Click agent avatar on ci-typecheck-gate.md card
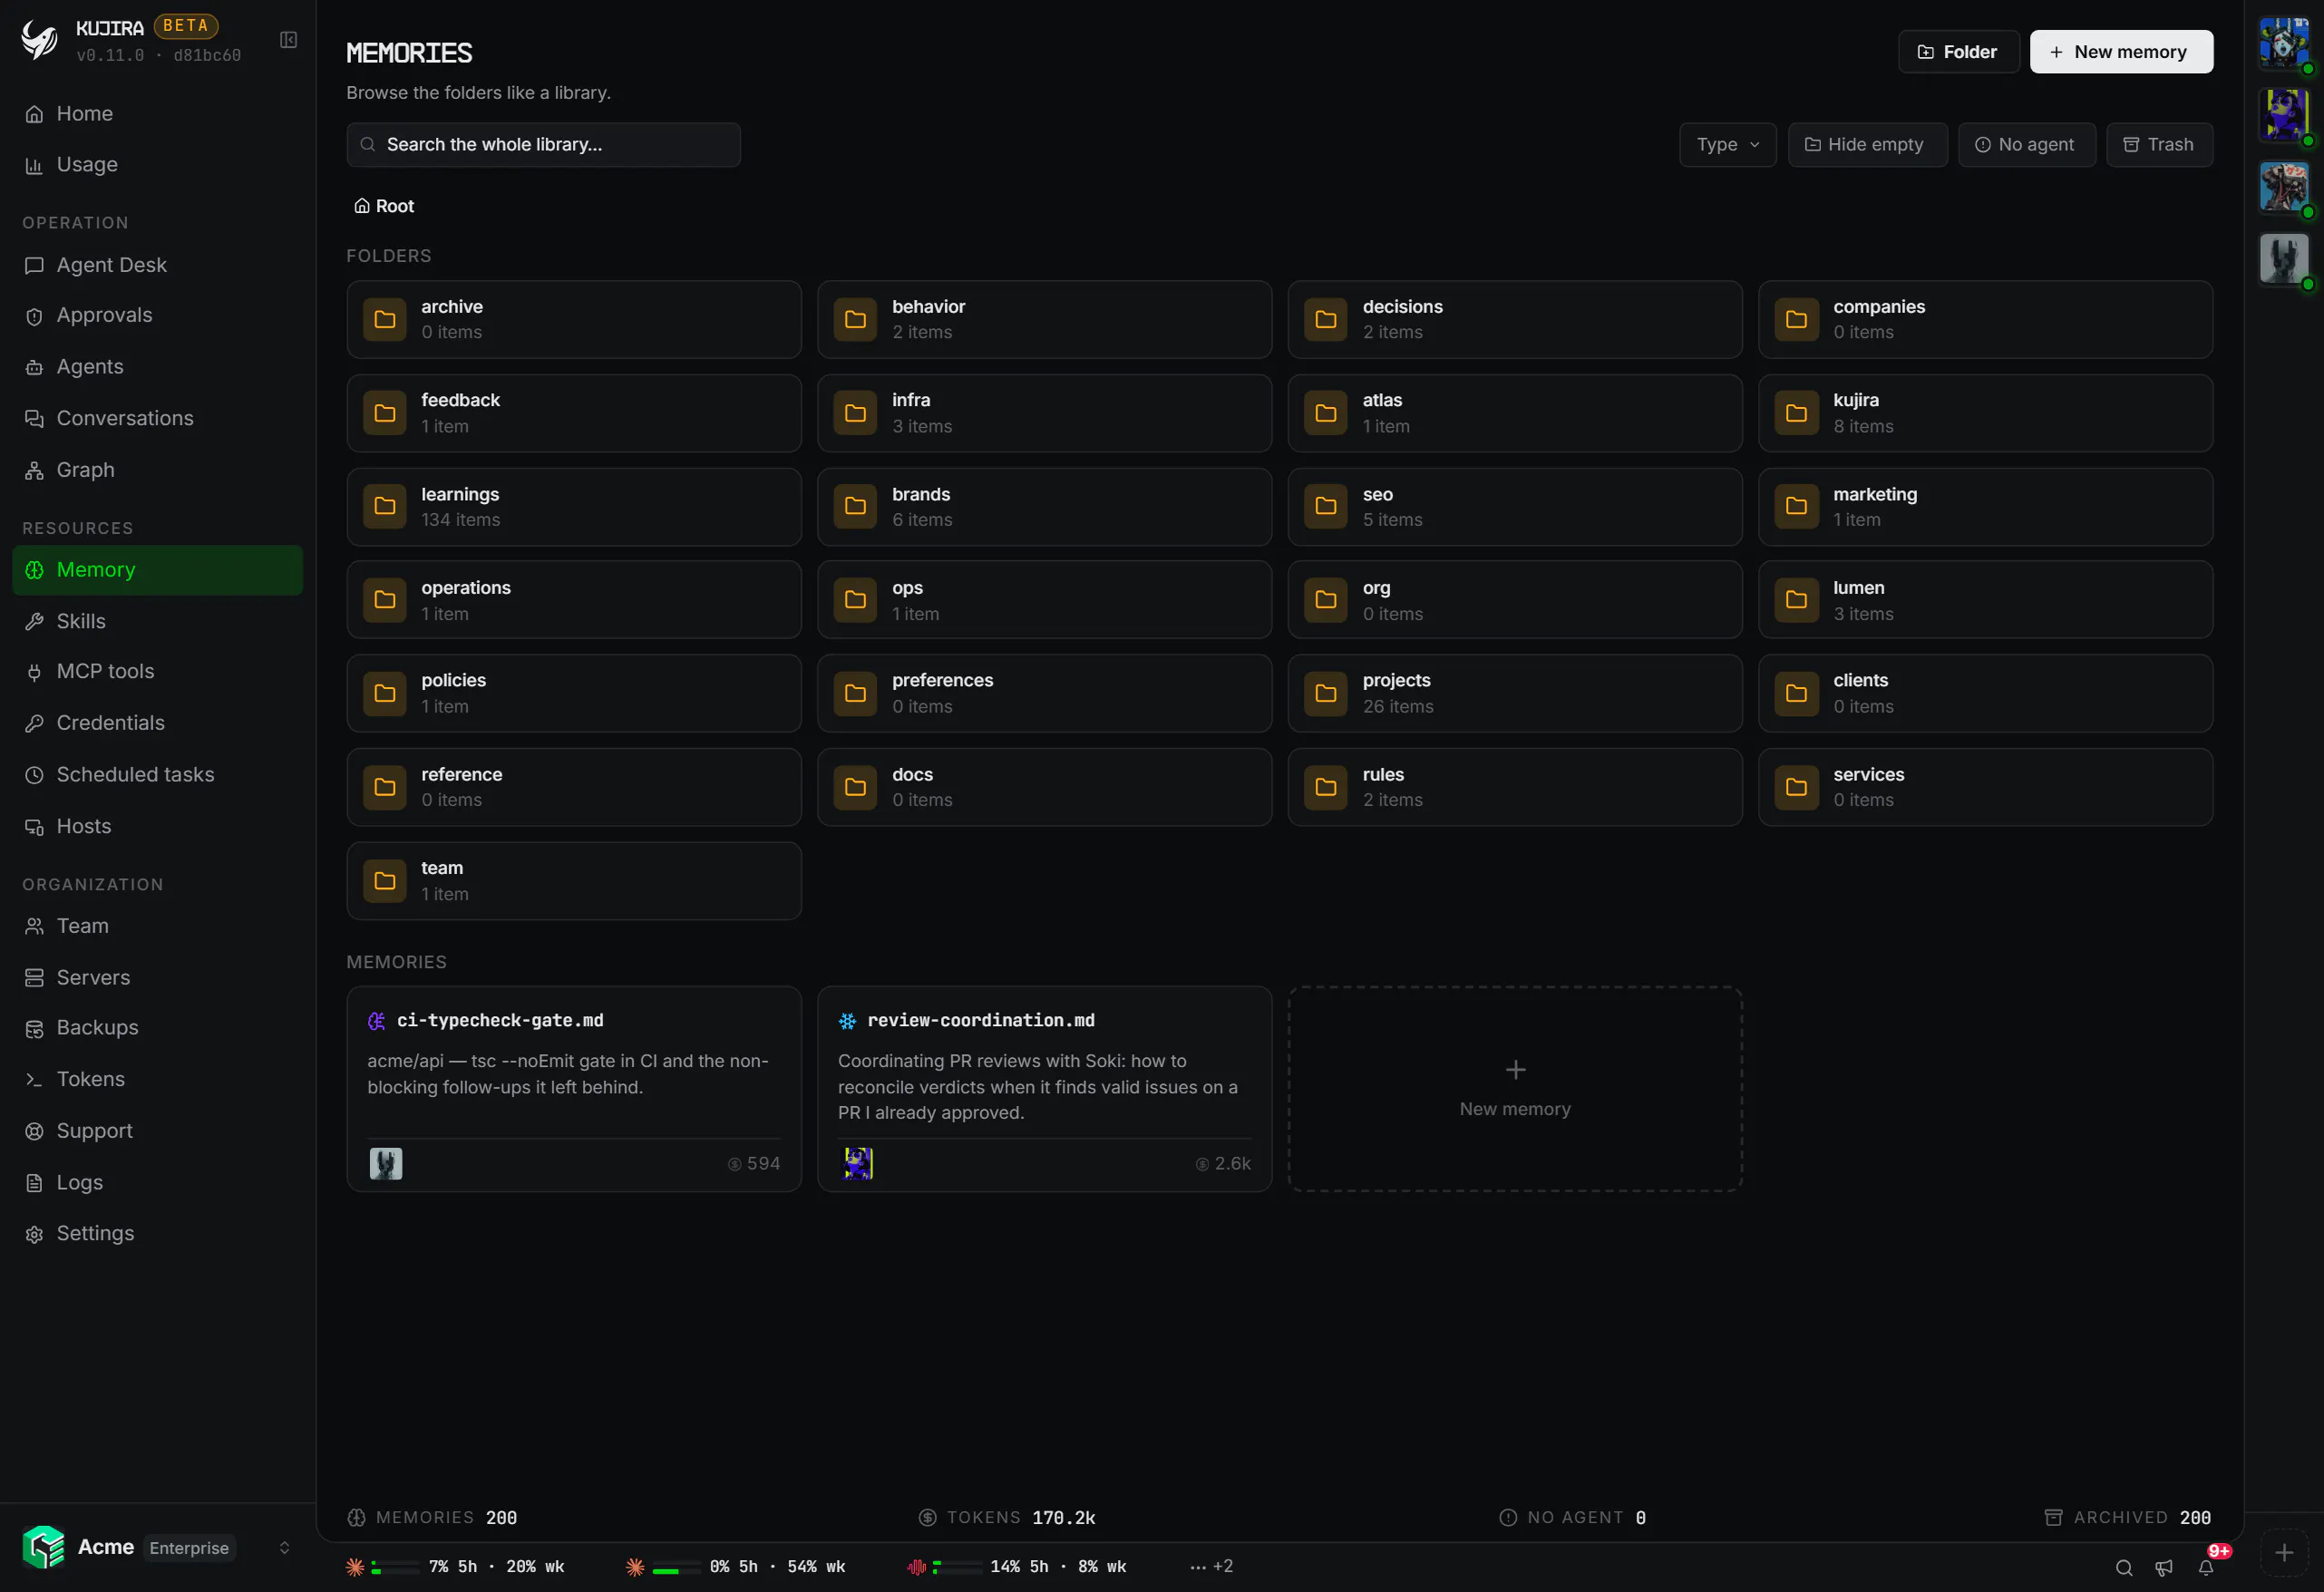The height and width of the screenshot is (1592, 2324). pyautogui.click(x=386, y=1163)
